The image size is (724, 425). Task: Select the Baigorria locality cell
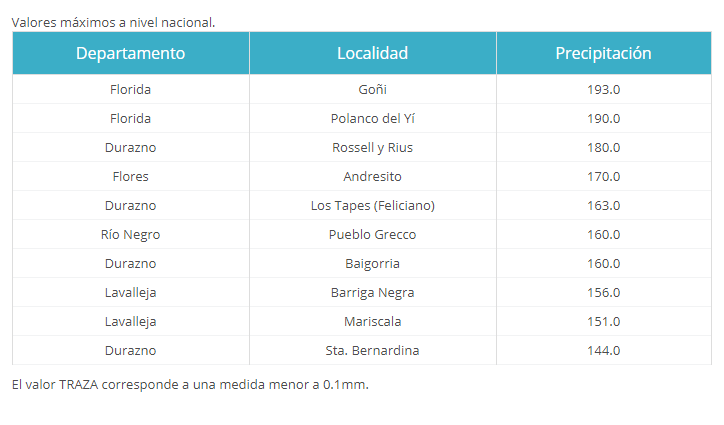click(x=373, y=263)
